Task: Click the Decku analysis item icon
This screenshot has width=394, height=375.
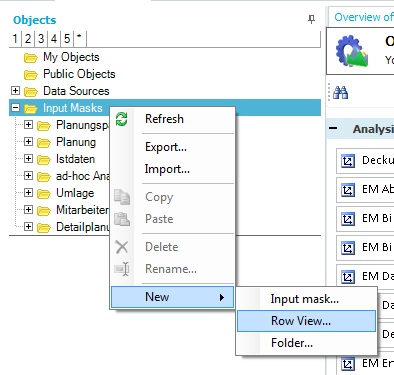Action: point(348,161)
